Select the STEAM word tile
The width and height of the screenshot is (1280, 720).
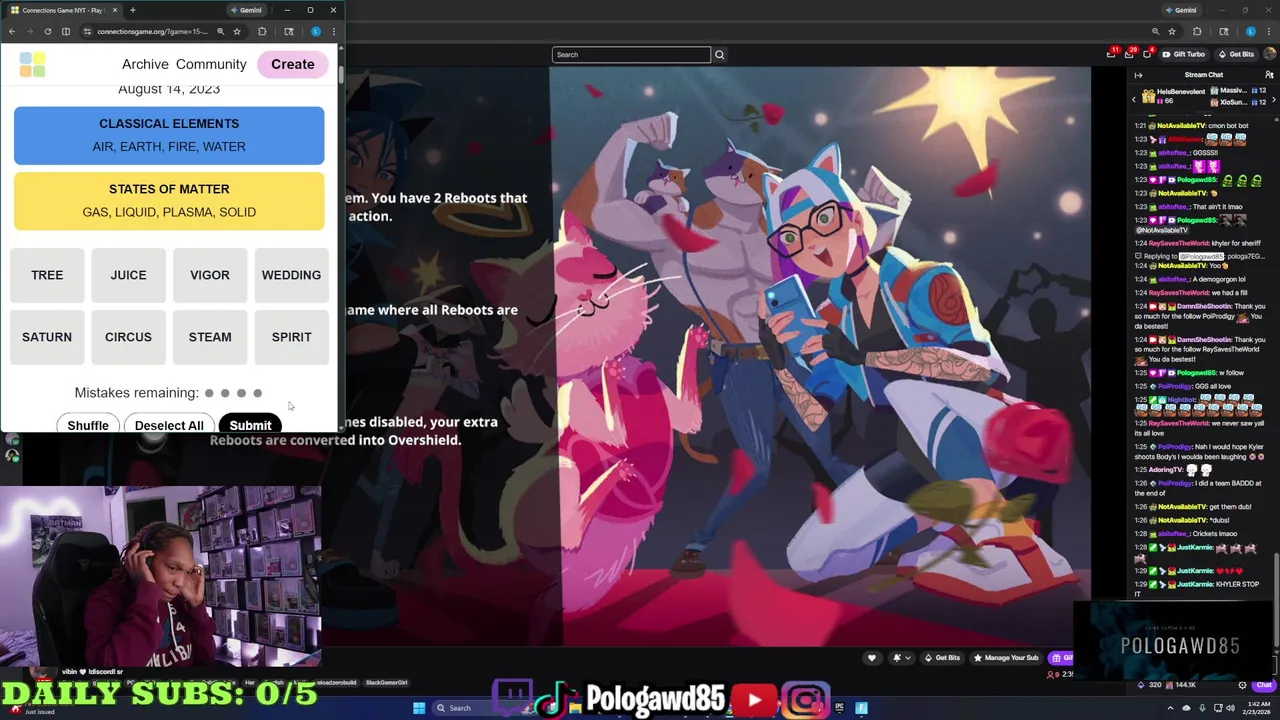pos(210,337)
